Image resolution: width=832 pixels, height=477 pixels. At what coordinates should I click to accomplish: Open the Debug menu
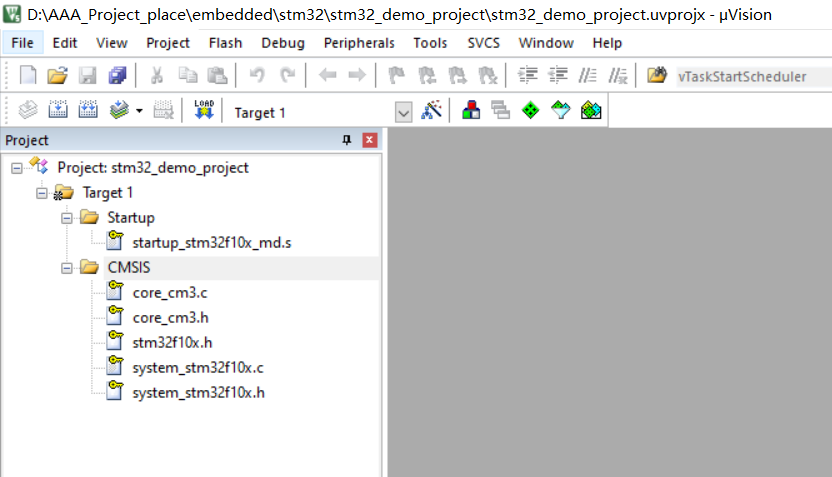(x=283, y=43)
